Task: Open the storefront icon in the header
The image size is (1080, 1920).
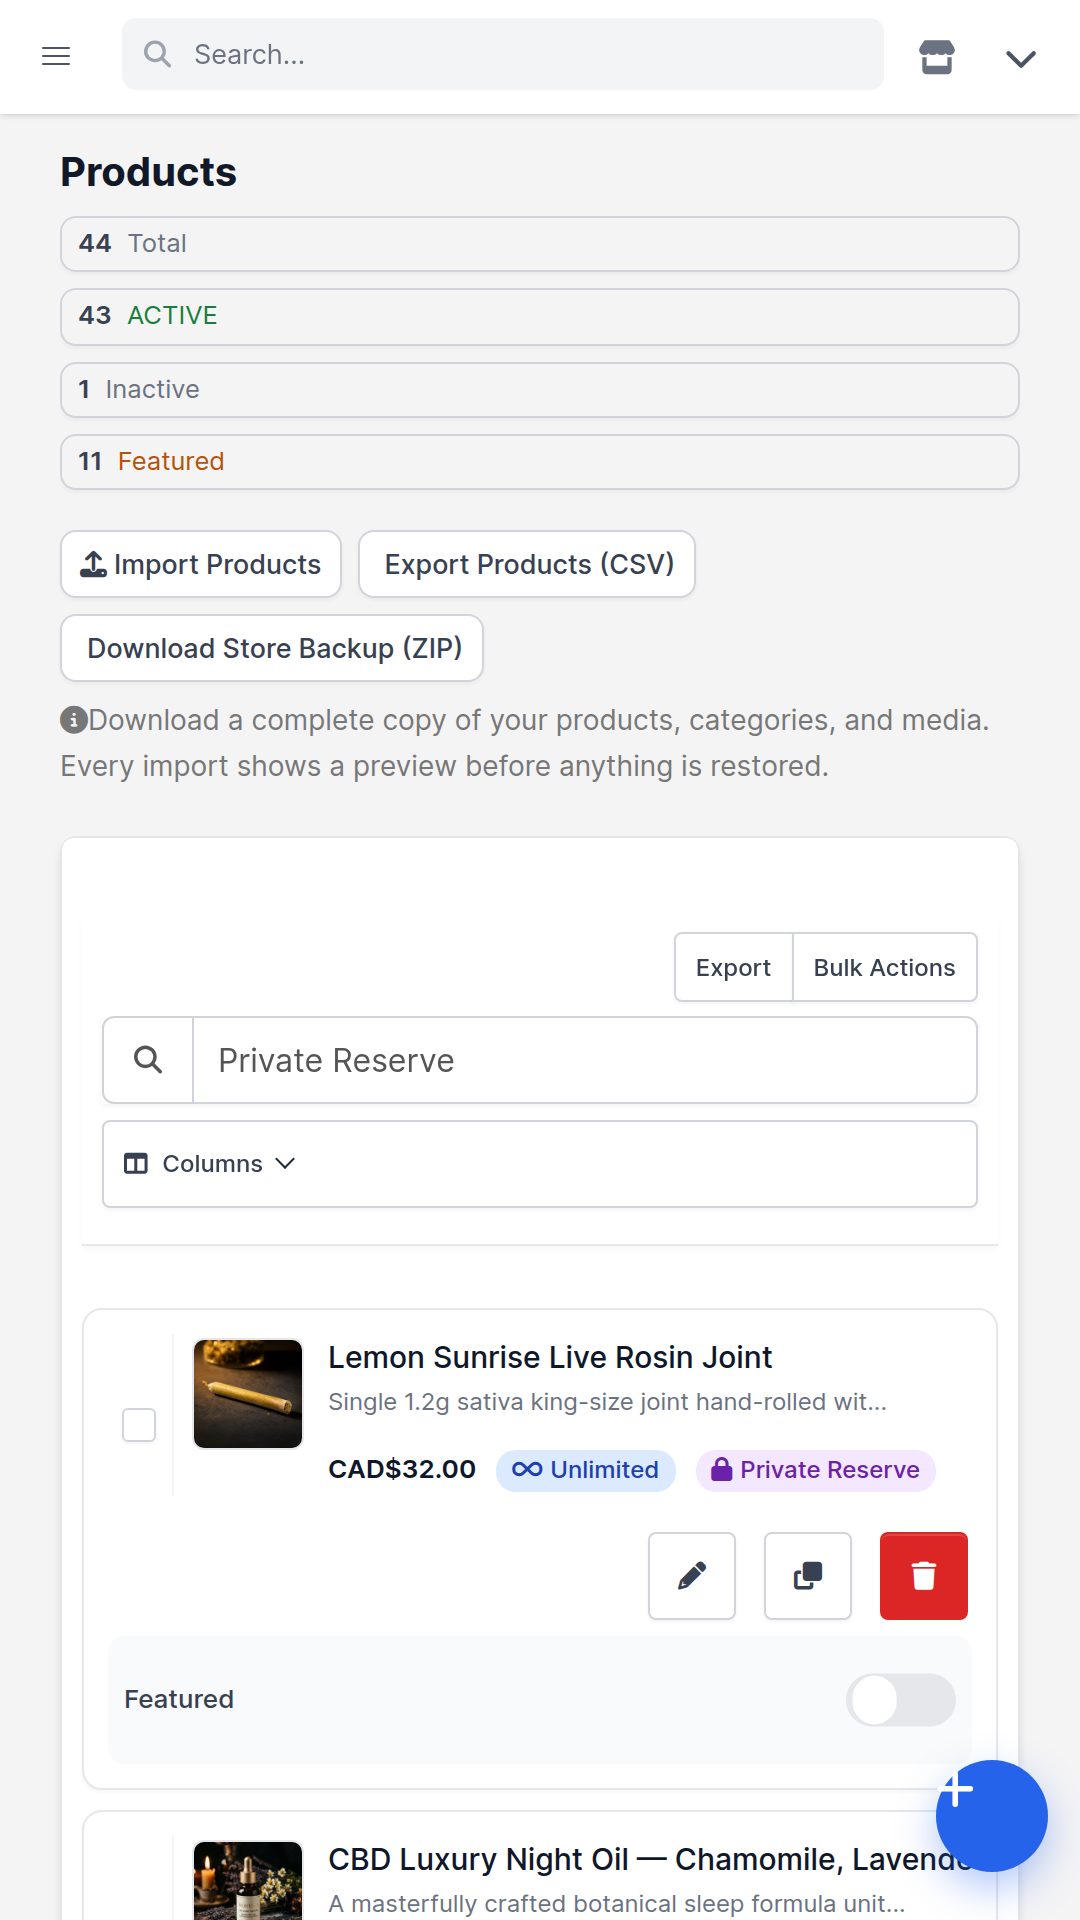Action: coord(937,57)
